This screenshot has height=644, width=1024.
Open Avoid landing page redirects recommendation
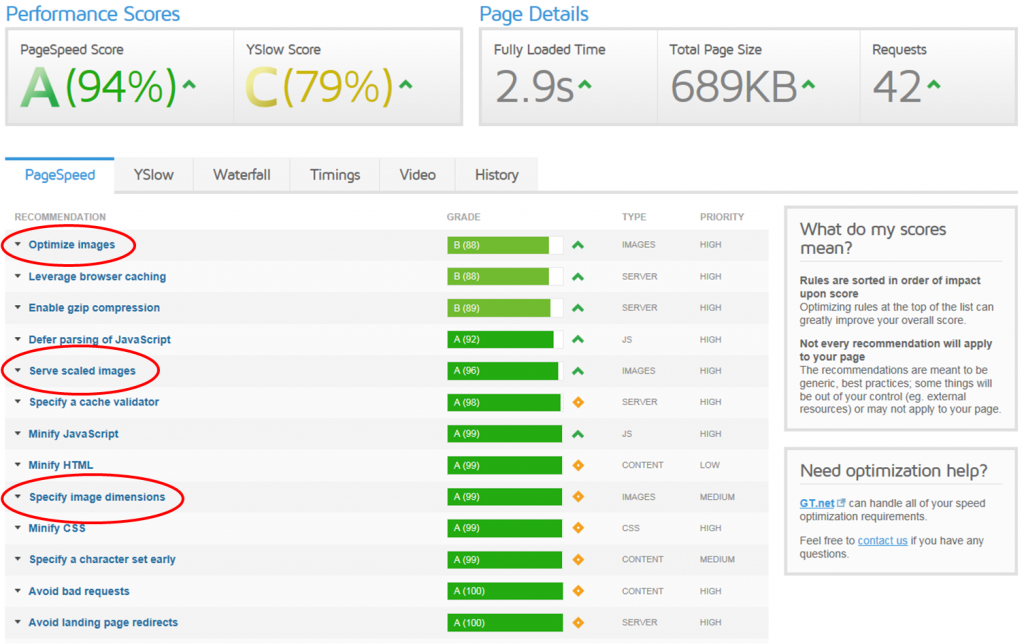tap(103, 622)
